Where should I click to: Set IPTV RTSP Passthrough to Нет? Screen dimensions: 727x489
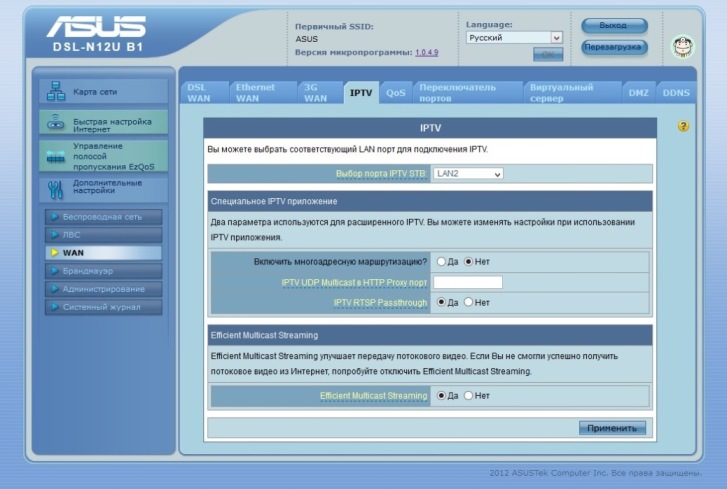click(x=469, y=302)
